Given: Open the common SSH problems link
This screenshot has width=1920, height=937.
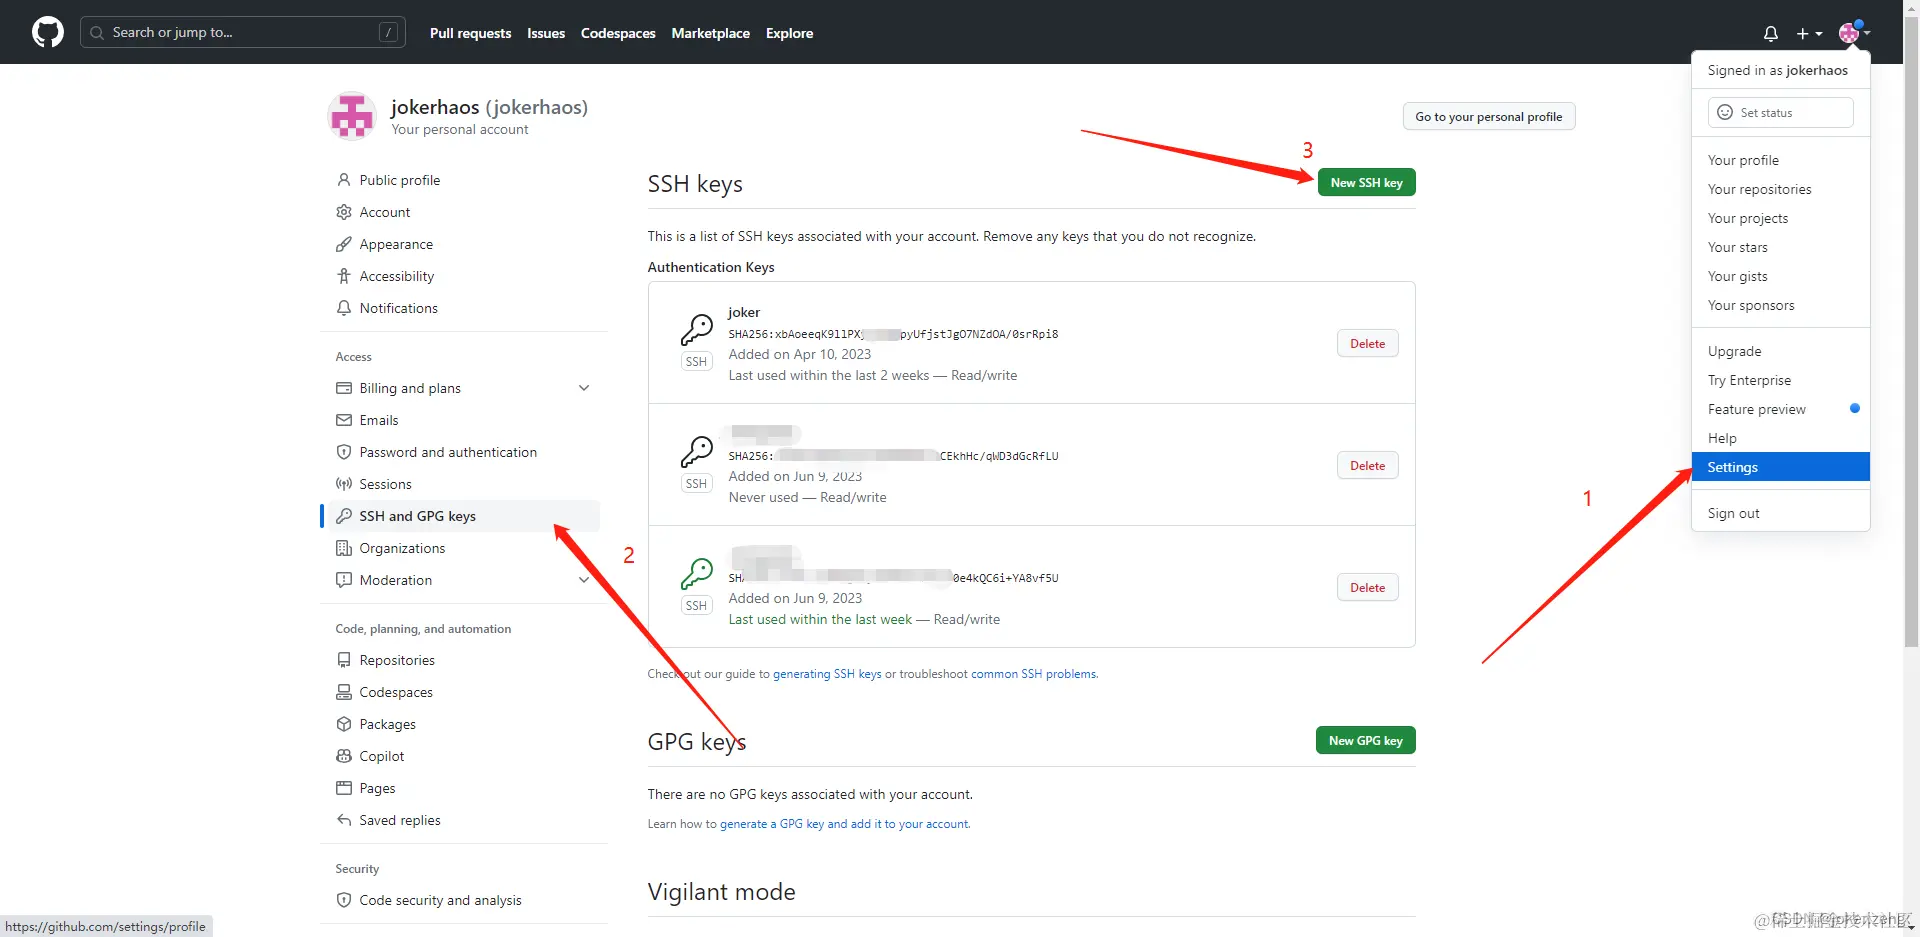Looking at the screenshot, I should tap(1034, 674).
